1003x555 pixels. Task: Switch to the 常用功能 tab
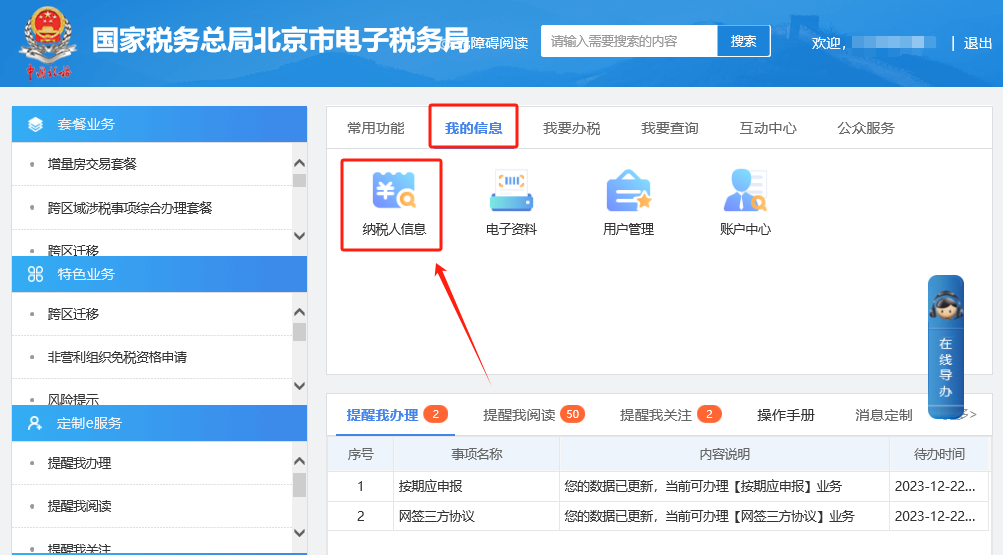375,128
